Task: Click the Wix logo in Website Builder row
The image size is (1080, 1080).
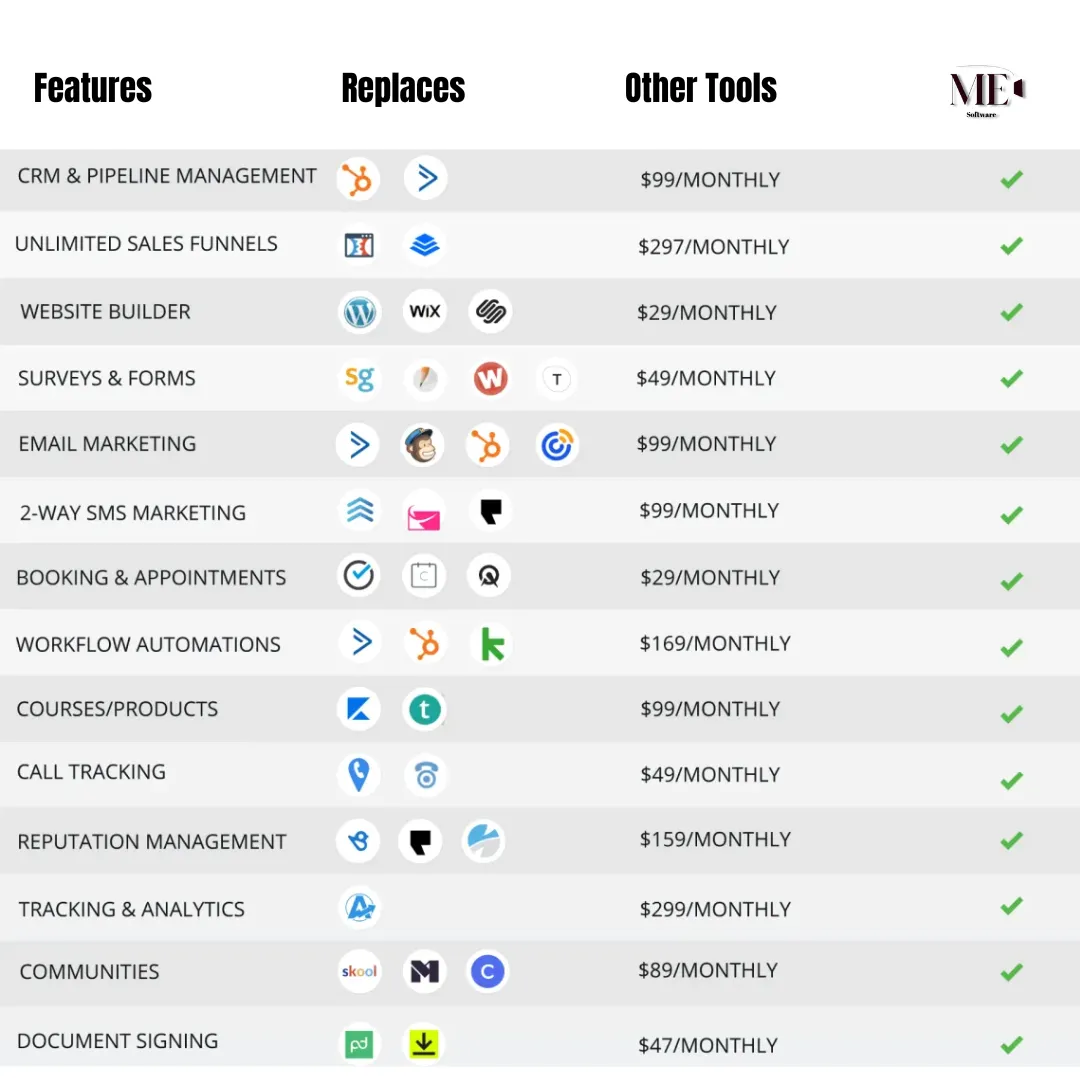Action: pyautogui.click(x=424, y=311)
